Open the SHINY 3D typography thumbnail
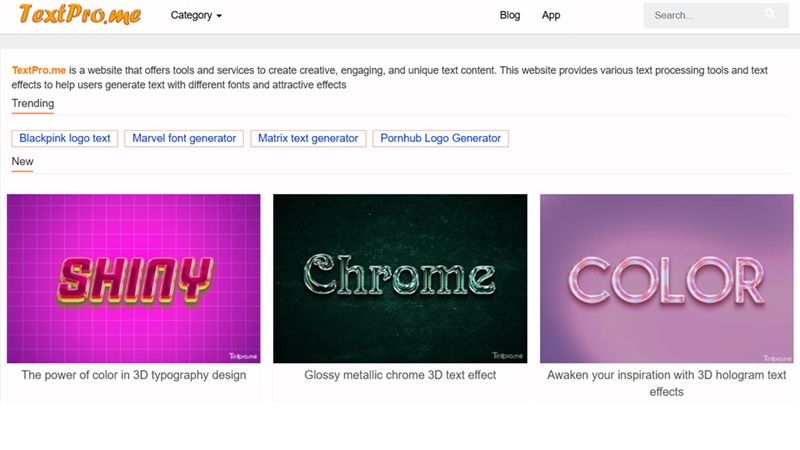Screen dimensions: 800x450 (134, 278)
